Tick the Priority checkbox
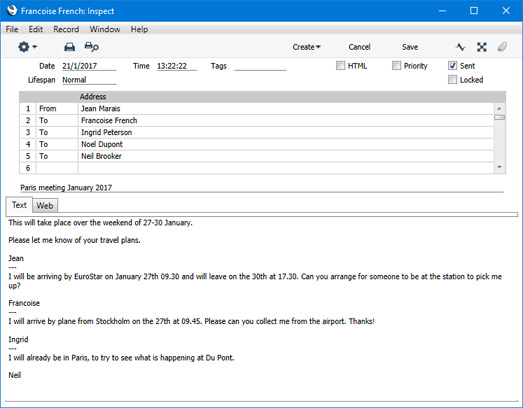The height and width of the screenshot is (408, 523). pyautogui.click(x=396, y=65)
